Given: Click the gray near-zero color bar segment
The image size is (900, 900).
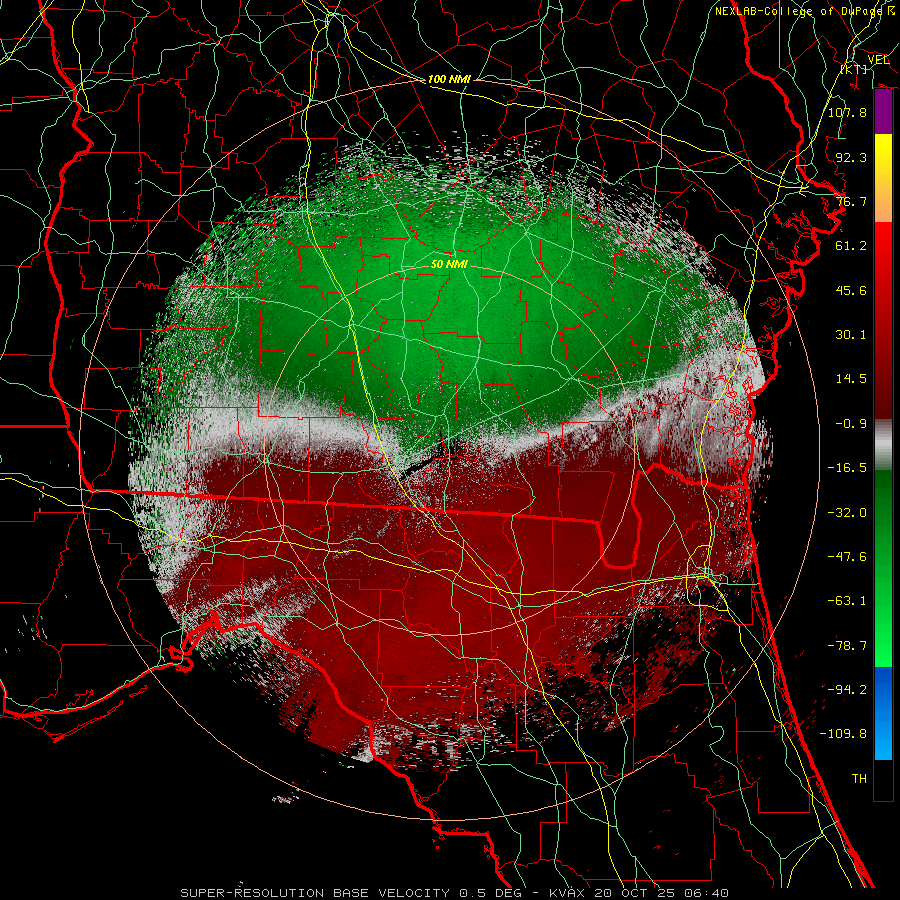Looking at the screenshot, I should tap(883, 445).
